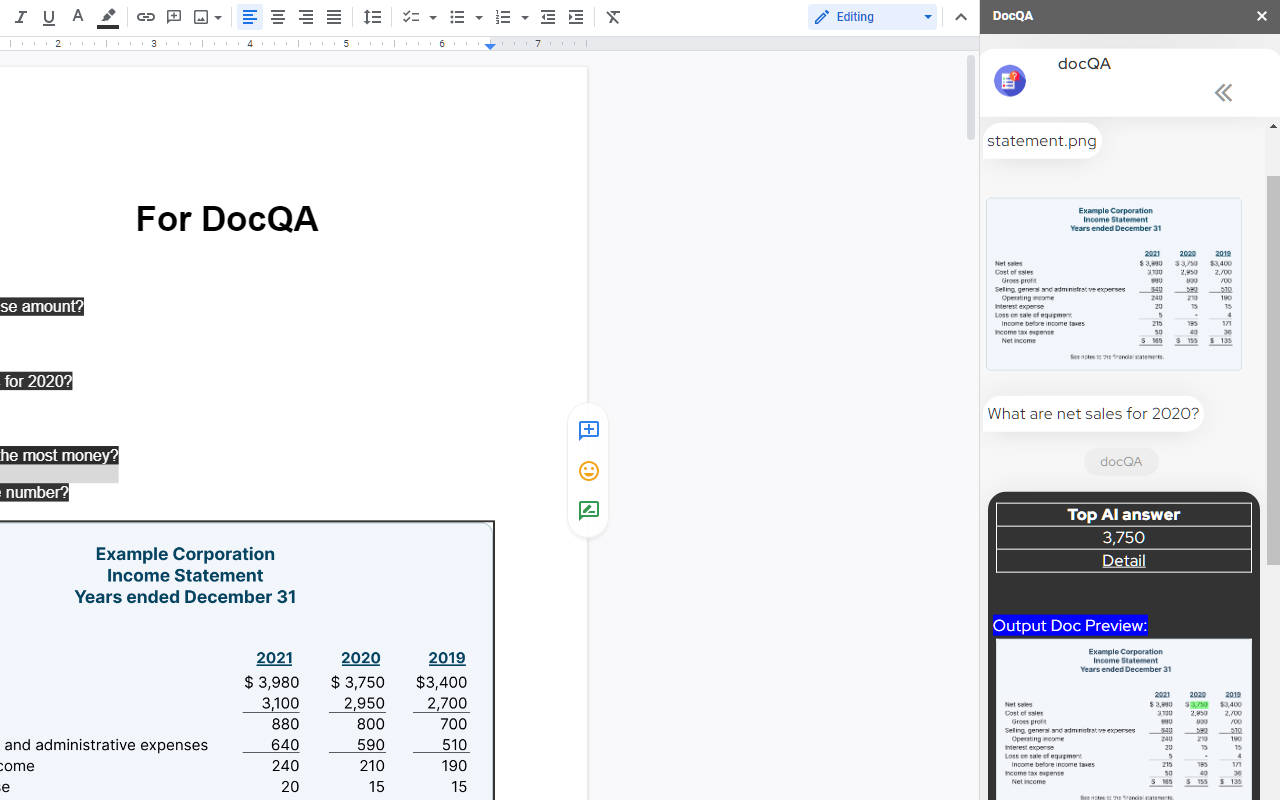Click the 2021 column header in document
1280x800 pixels.
(x=274, y=658)
